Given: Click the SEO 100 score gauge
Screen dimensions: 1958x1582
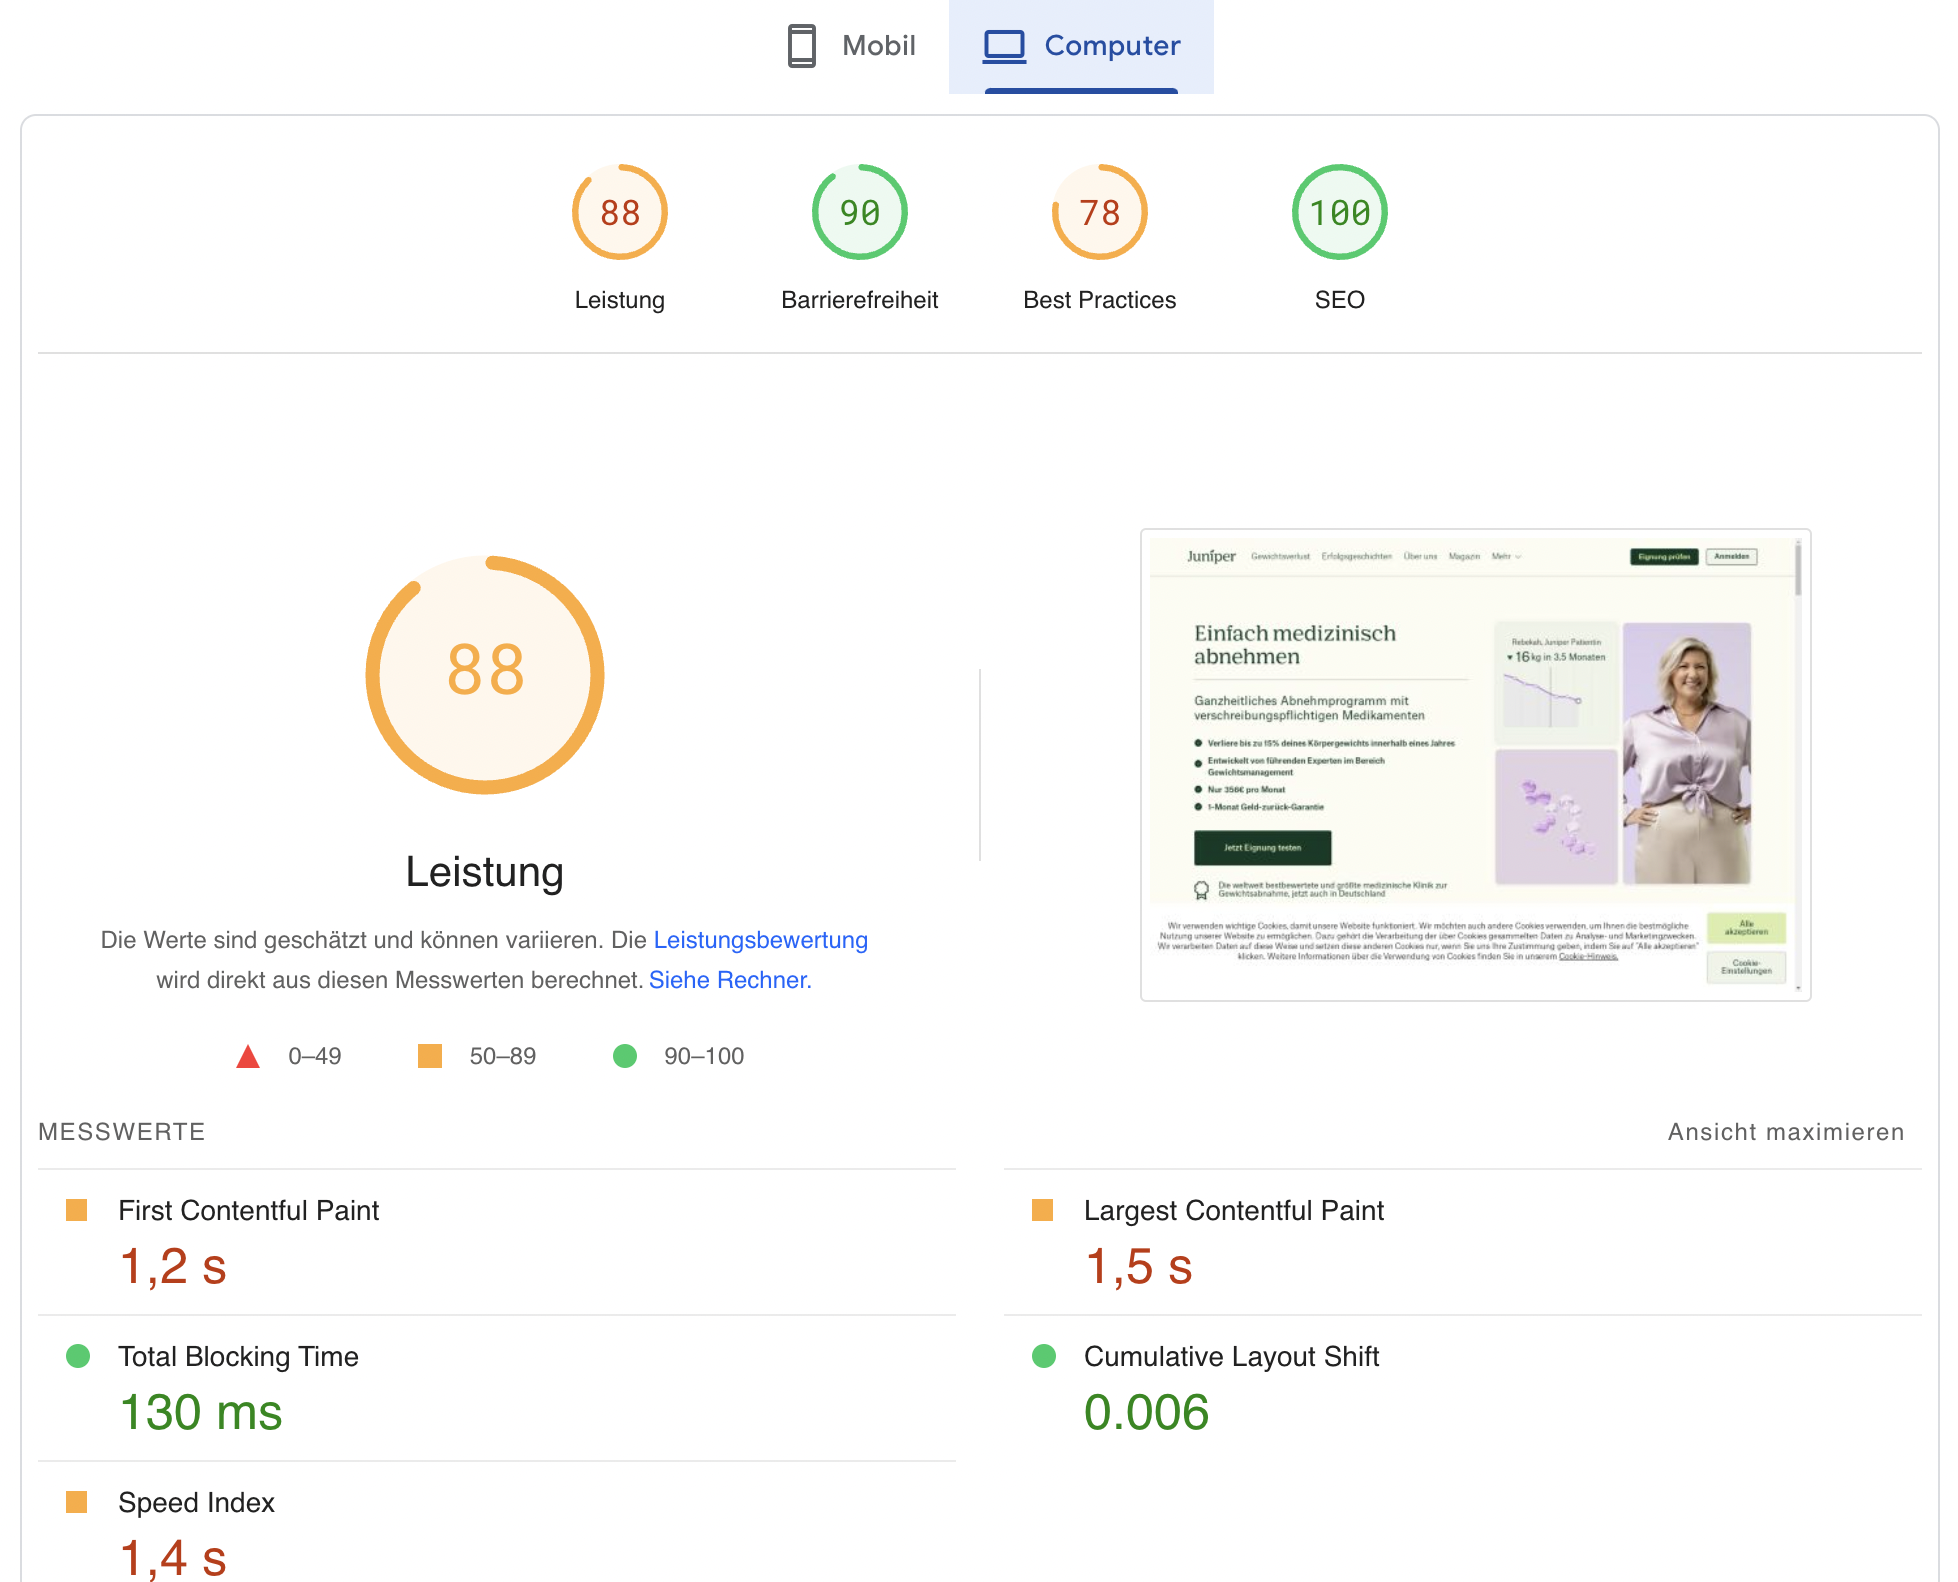Looking at the screenshot, I should point(1339,213).
